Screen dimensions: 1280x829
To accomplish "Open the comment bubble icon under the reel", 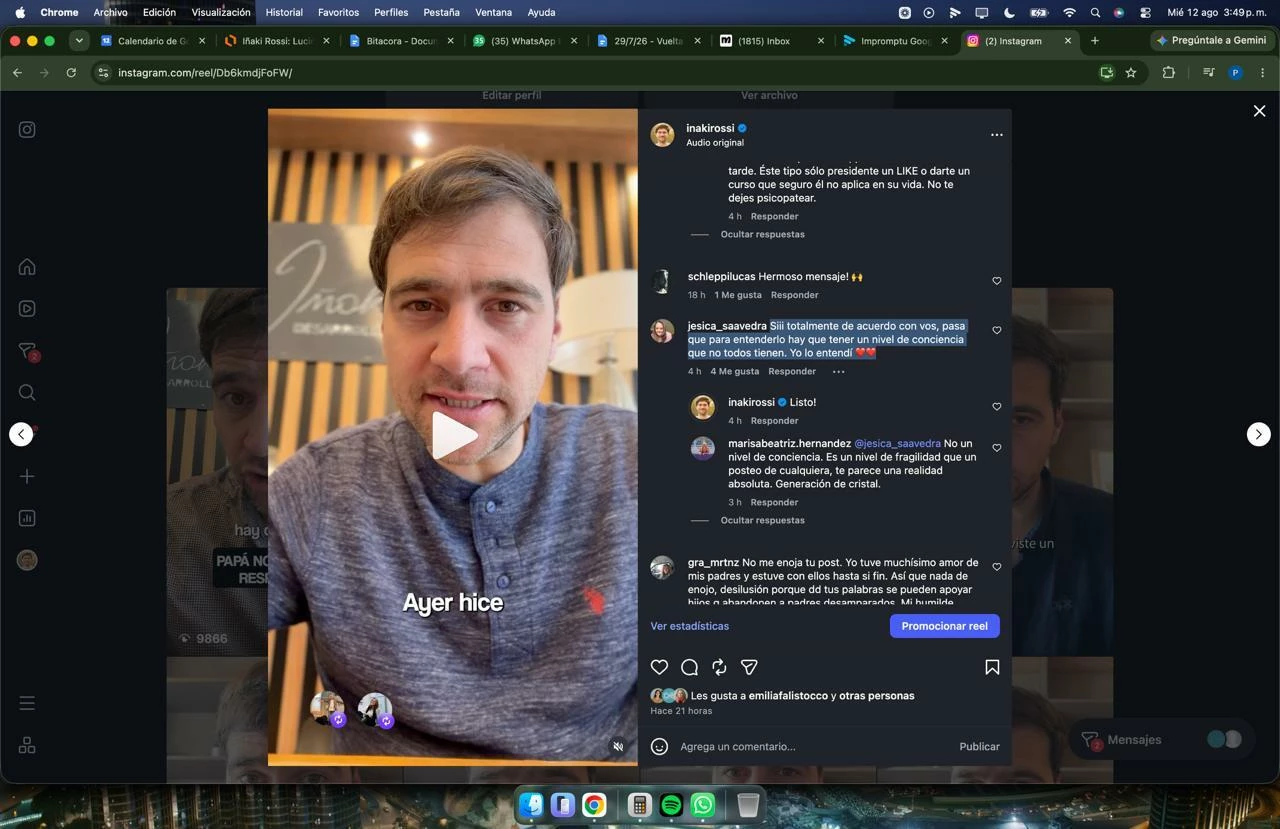I will (689, 667).
